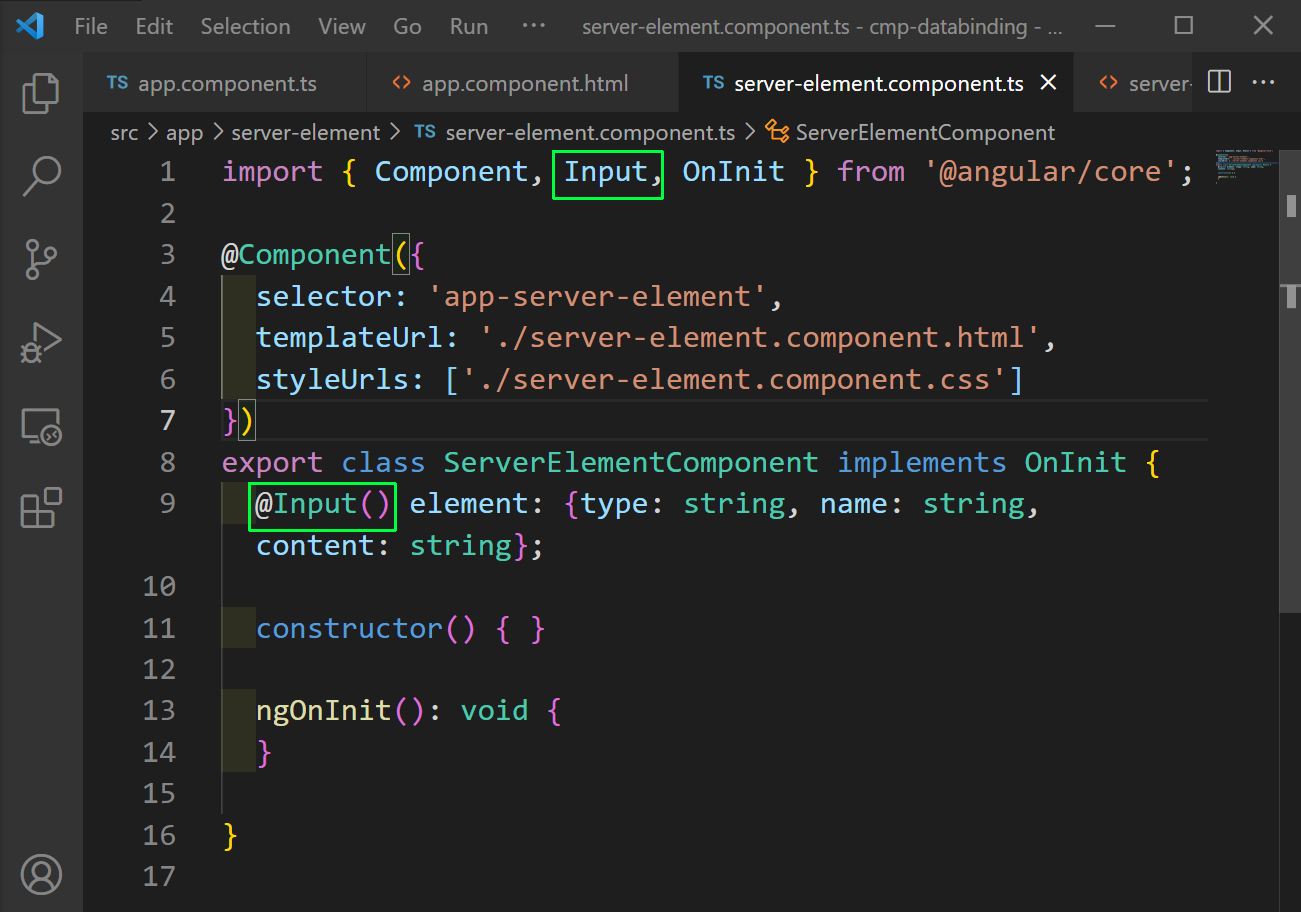Switch to the app.component.html tab
Viewport: 1301px width, 912px height.
(x=523, y=83)
